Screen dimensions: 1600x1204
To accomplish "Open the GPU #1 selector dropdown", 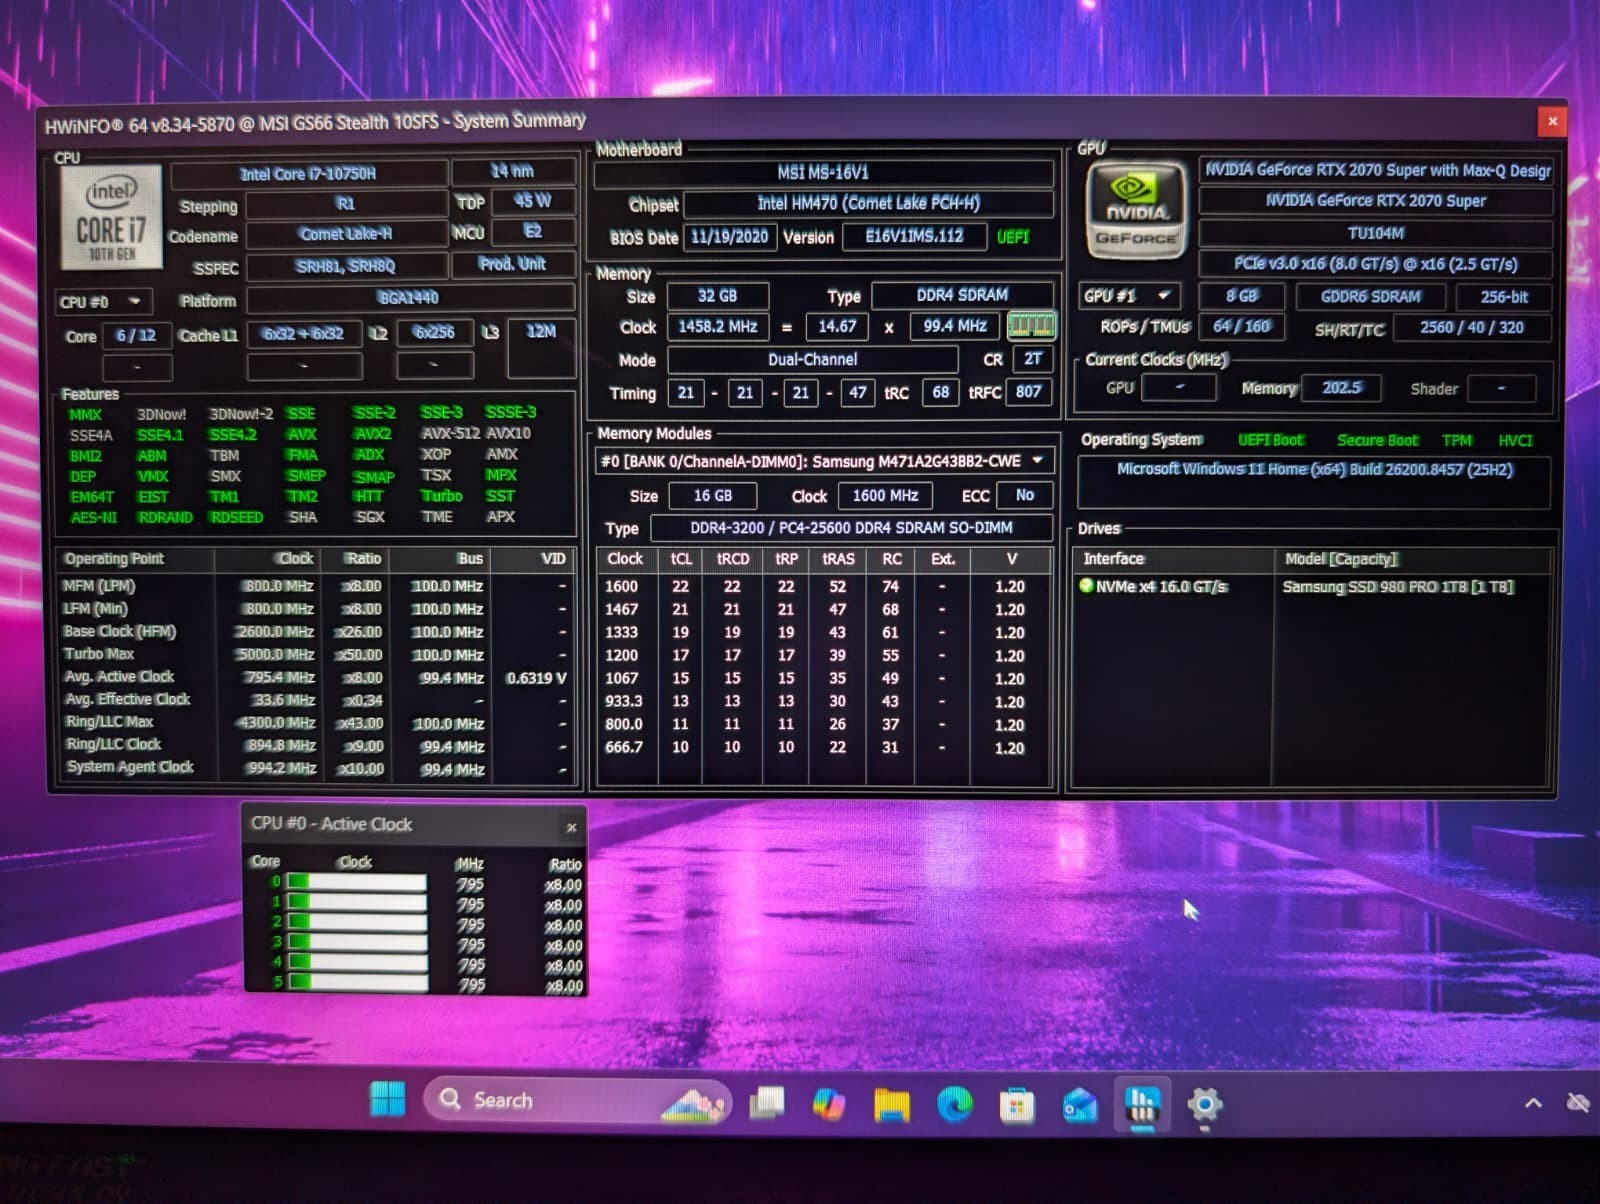I will click(1130, 296).
